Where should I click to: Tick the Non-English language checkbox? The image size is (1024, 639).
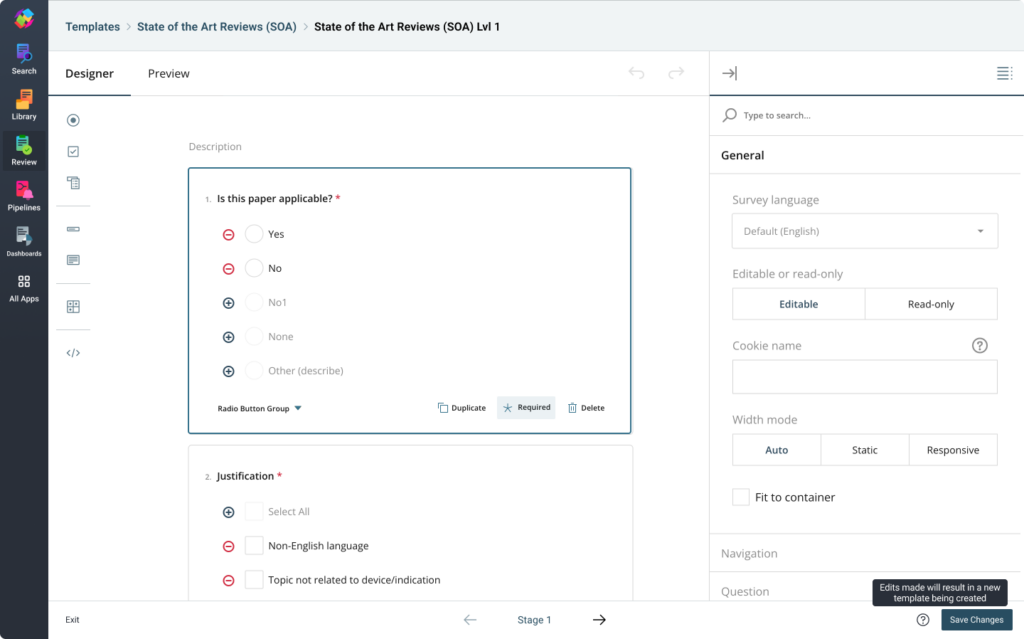(x=254, y=546)
